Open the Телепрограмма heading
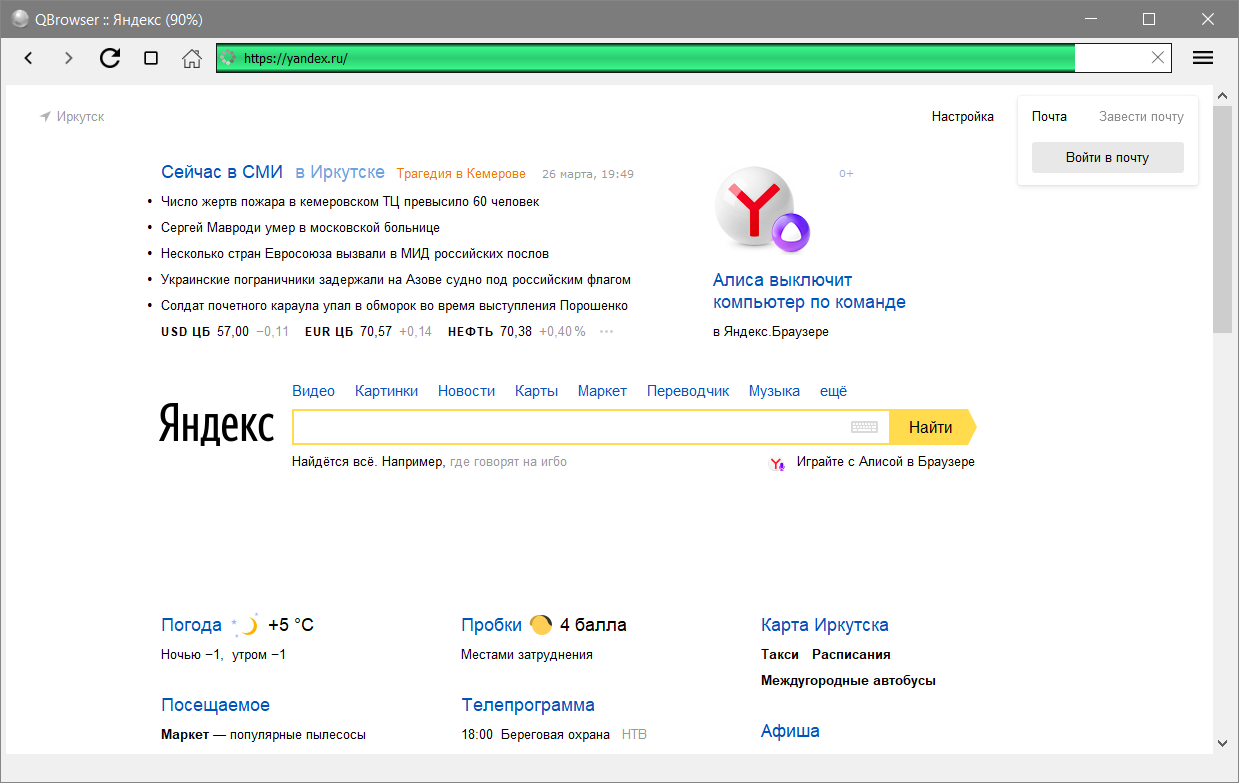Screen dimensions: 1239x783 coord(528,705)
